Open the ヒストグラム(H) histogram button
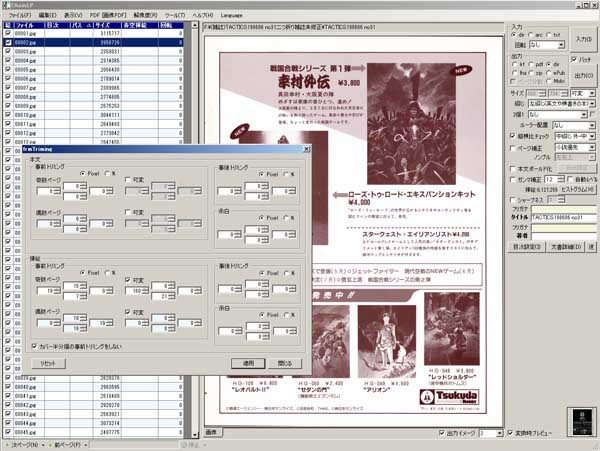The image size is (600, 451). (577, 189)
